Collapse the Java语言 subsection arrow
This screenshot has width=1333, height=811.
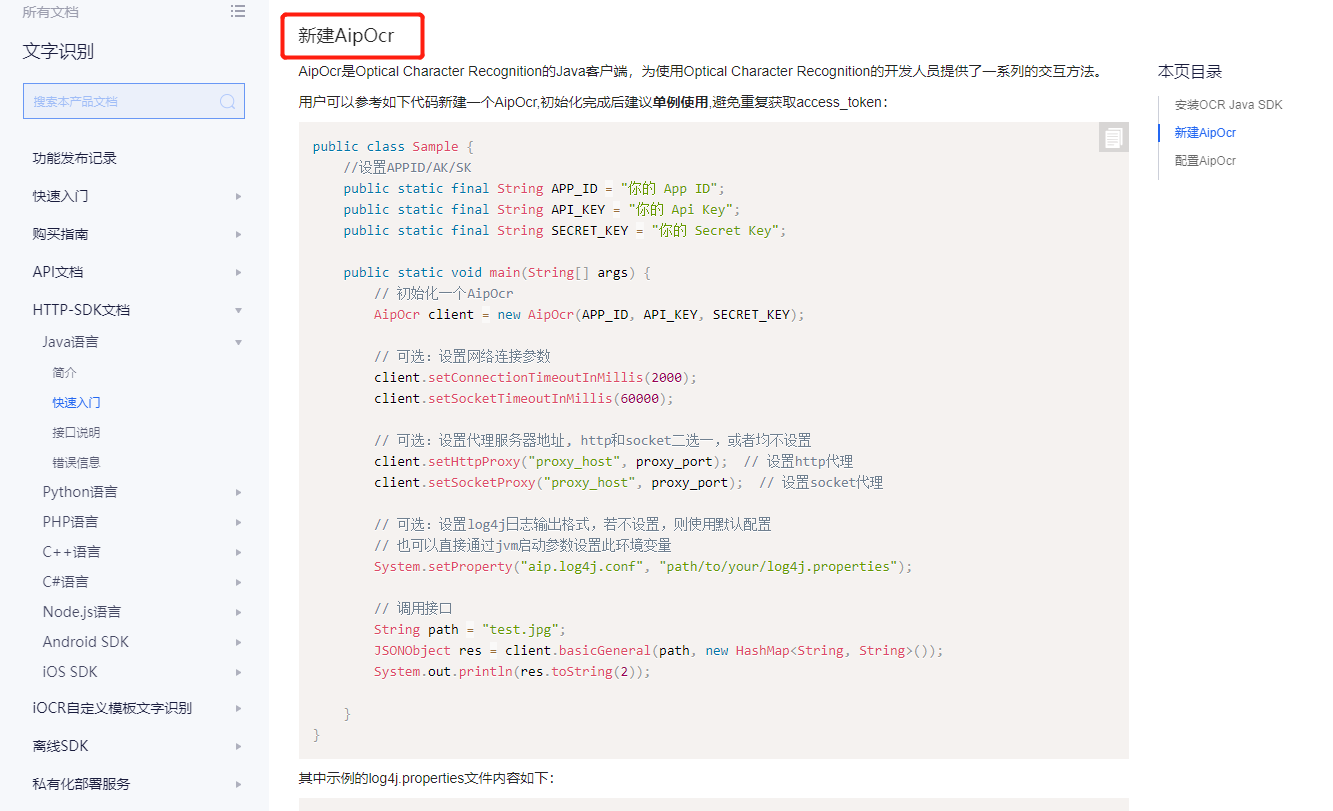pos(238,342)
